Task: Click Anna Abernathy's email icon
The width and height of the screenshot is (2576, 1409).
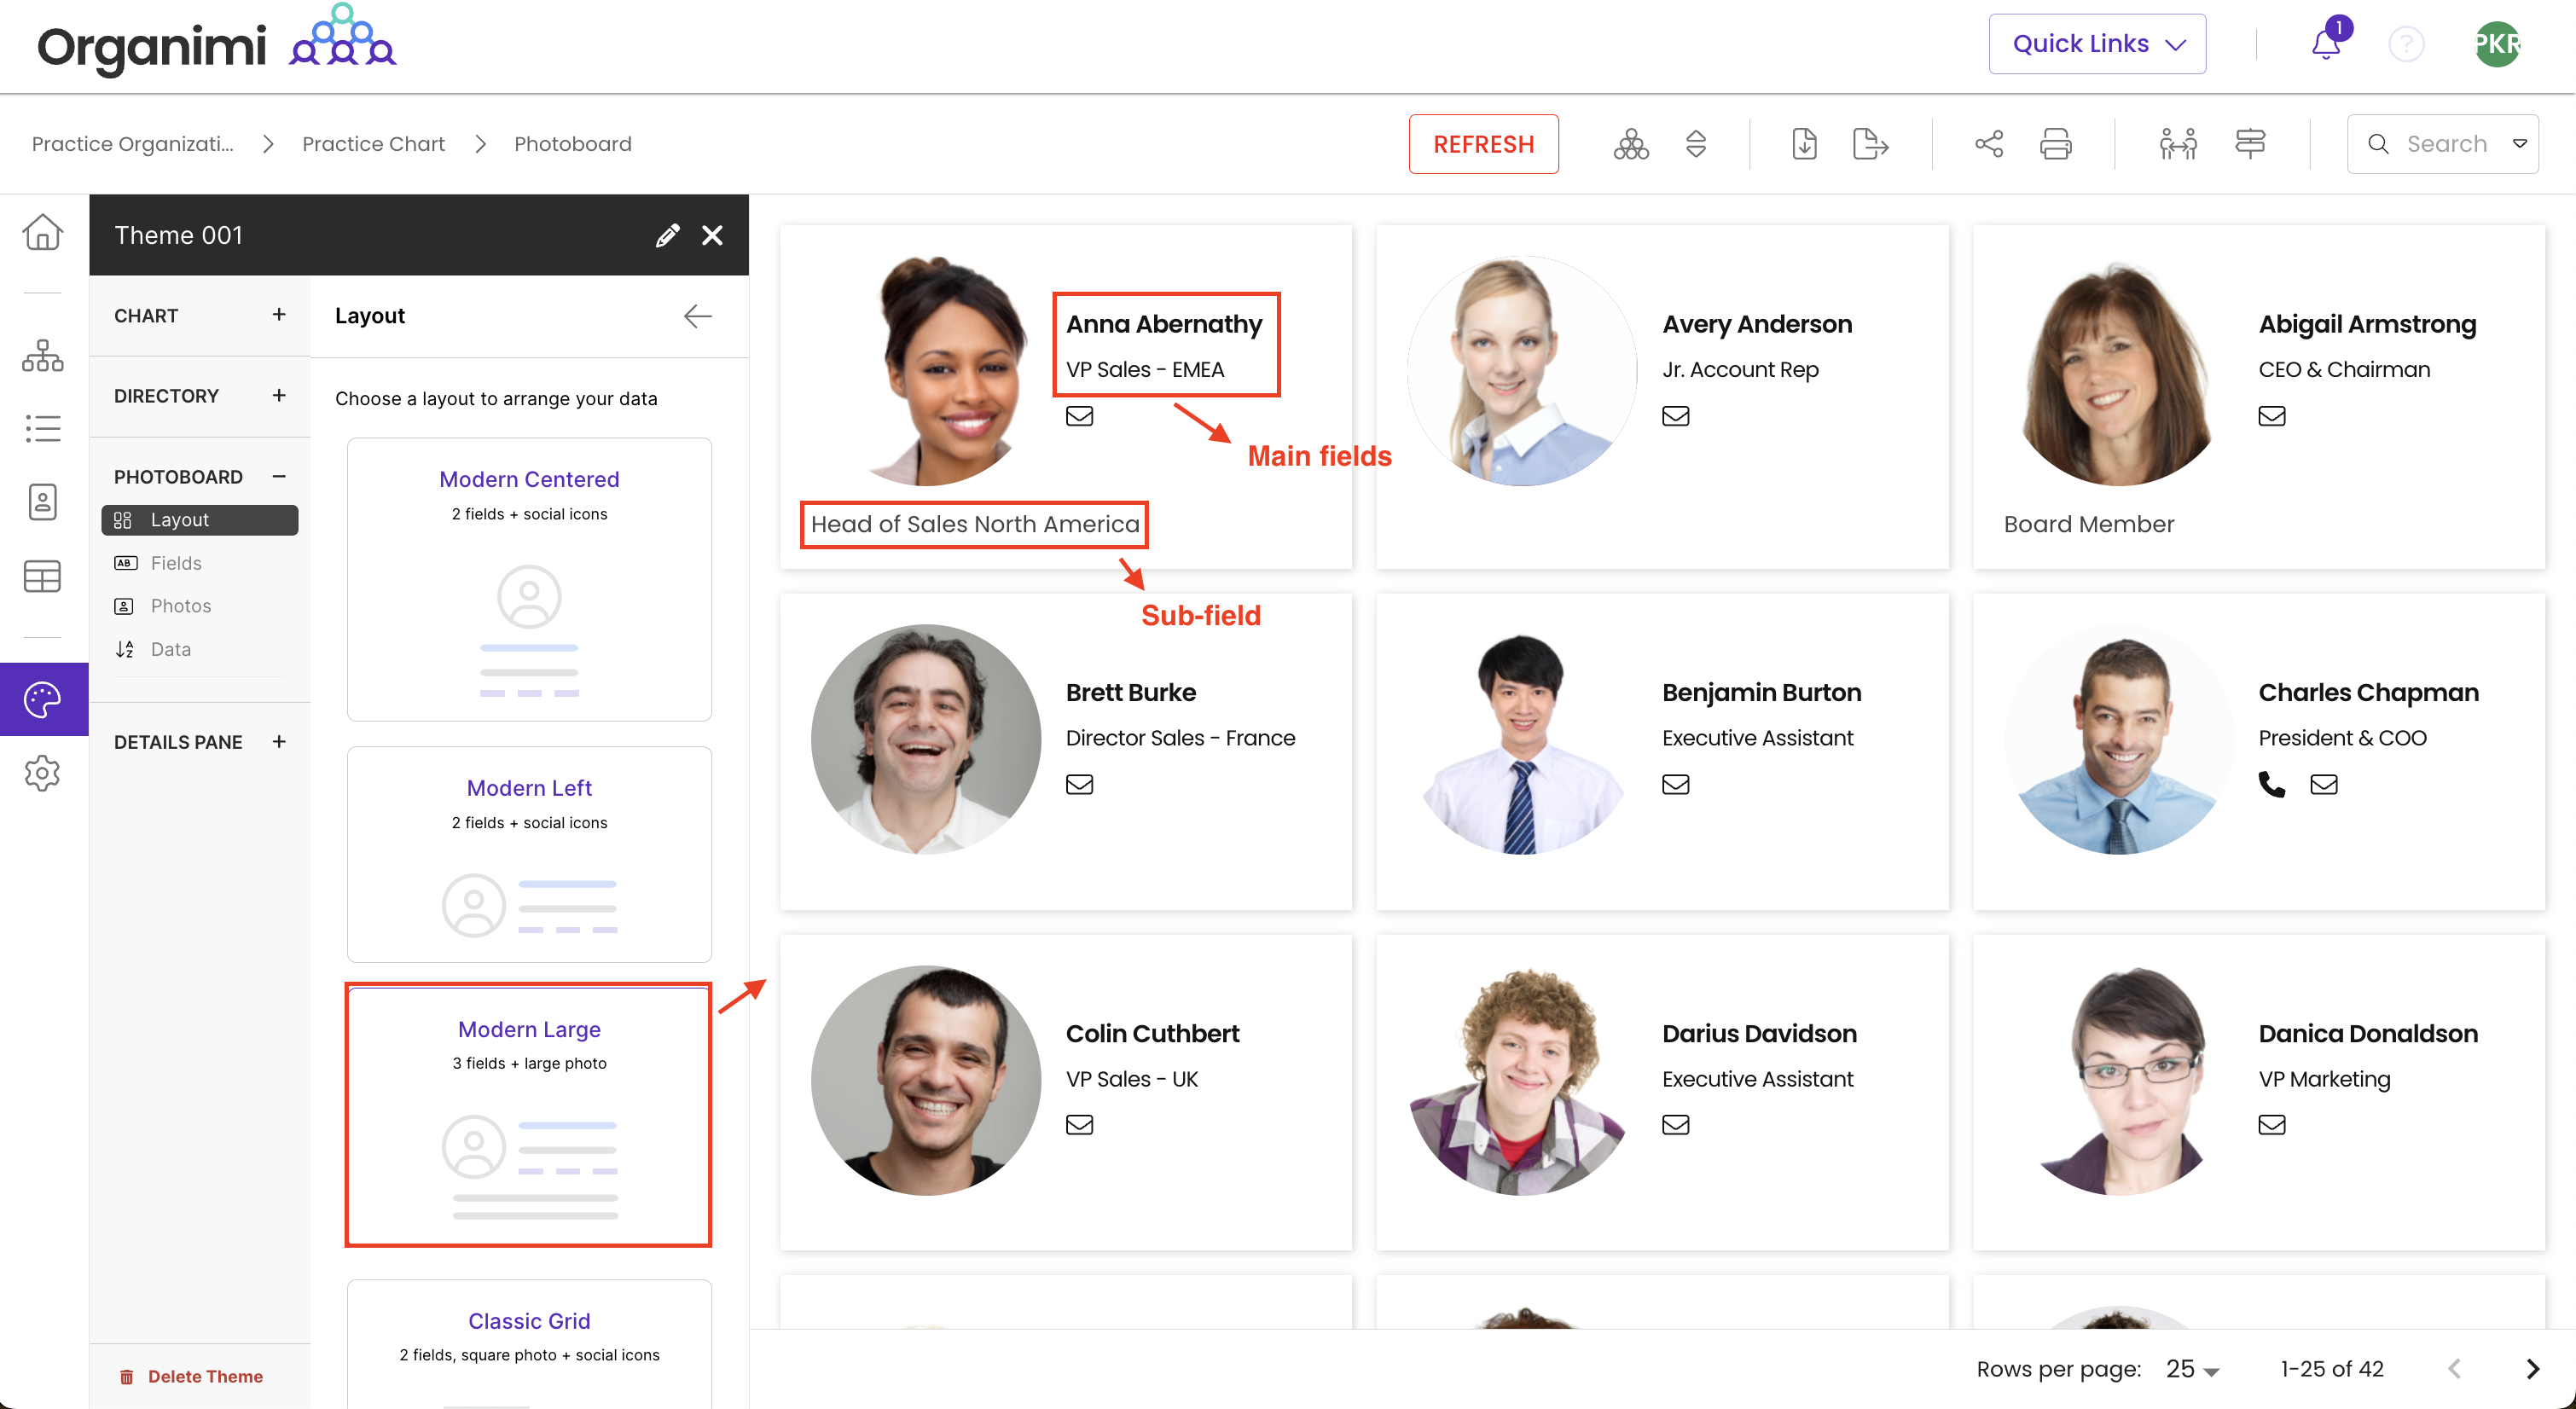Action: (x=1079, y=416)
